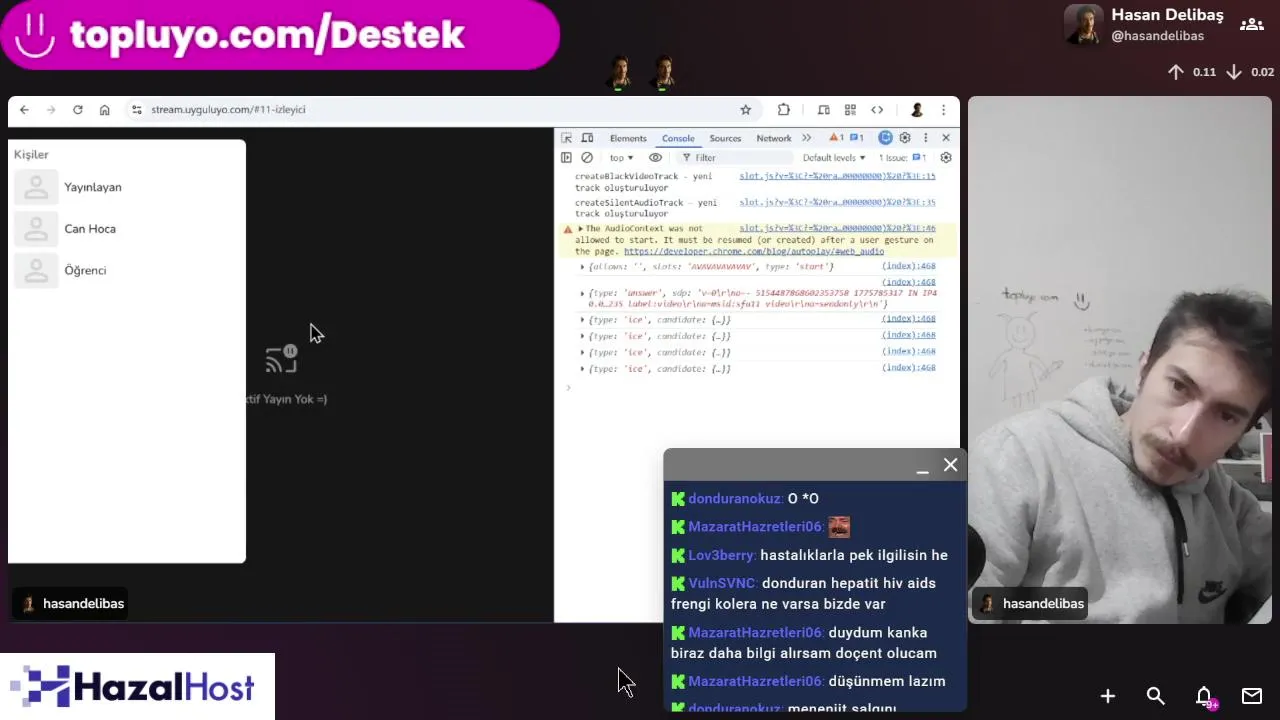Reload the stream.uyguluyo.com page

77,110
